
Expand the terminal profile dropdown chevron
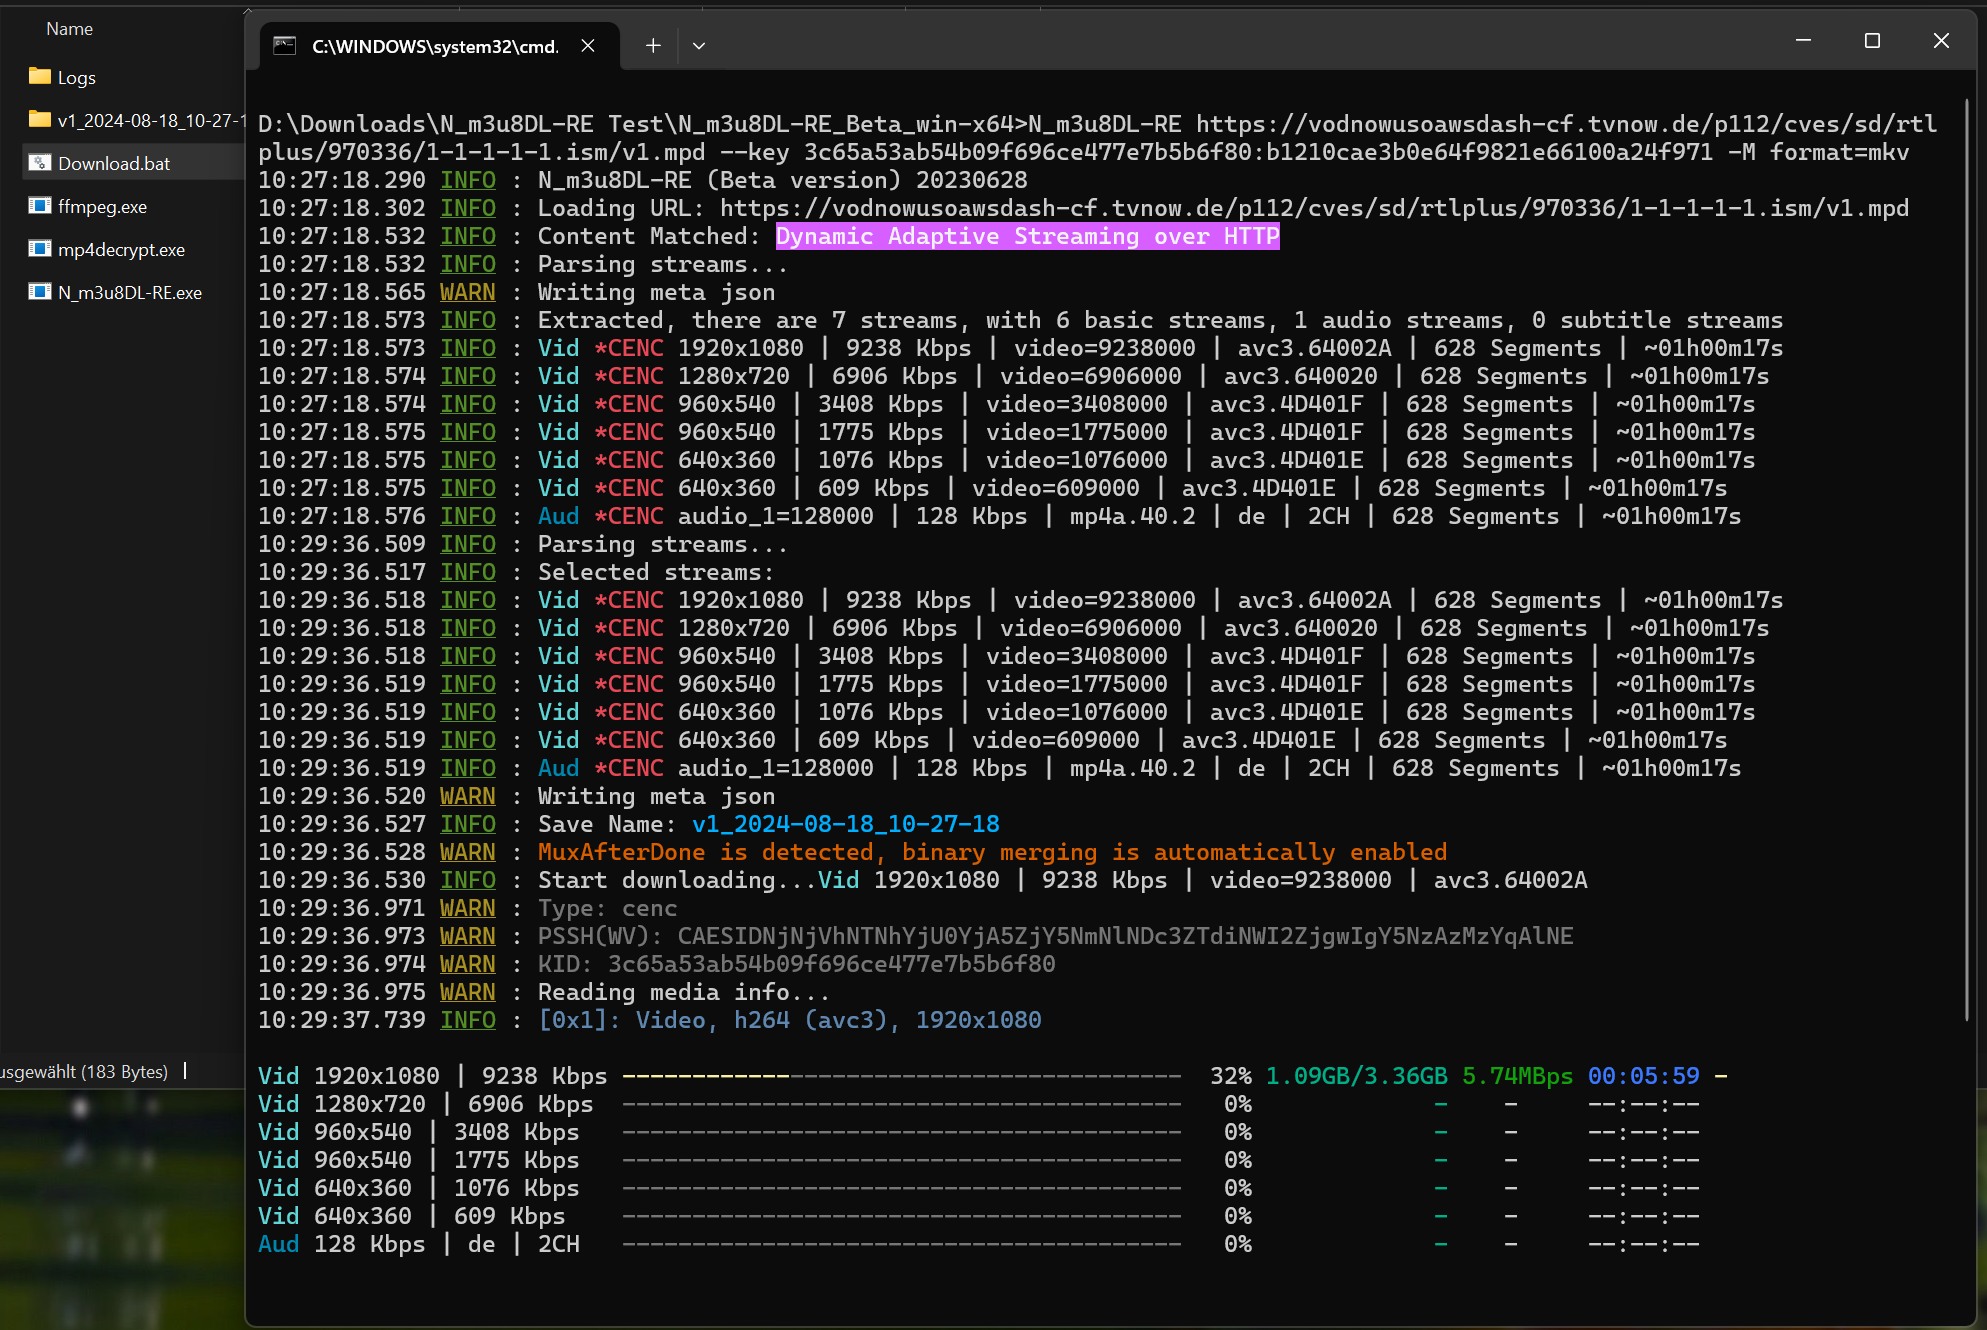point(699,46)
